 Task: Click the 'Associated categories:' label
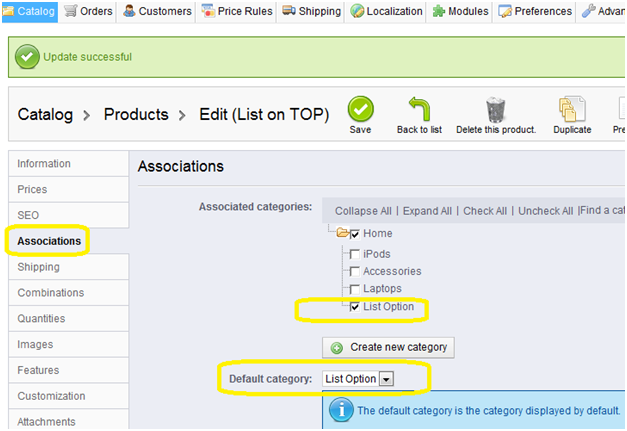point(256,207)
